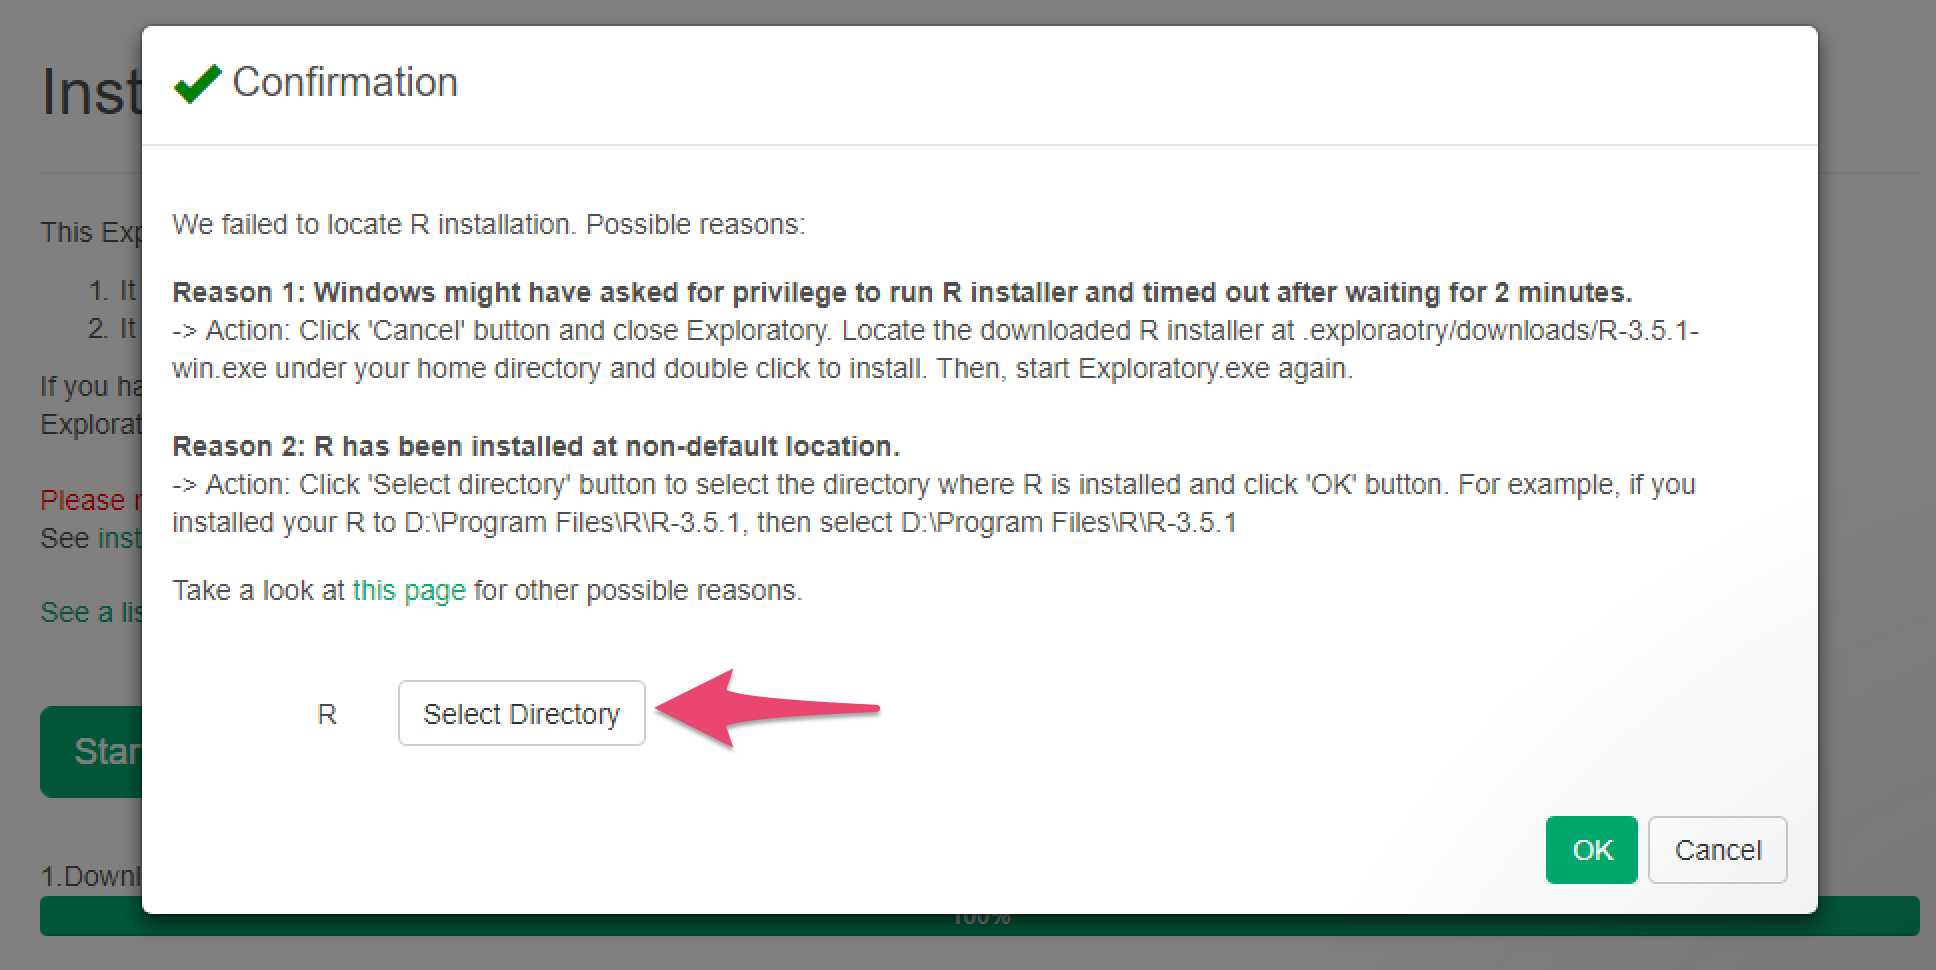Click the Confirmation dialog title
Screen dimensions: 1936x970
(x=345, y=82)
